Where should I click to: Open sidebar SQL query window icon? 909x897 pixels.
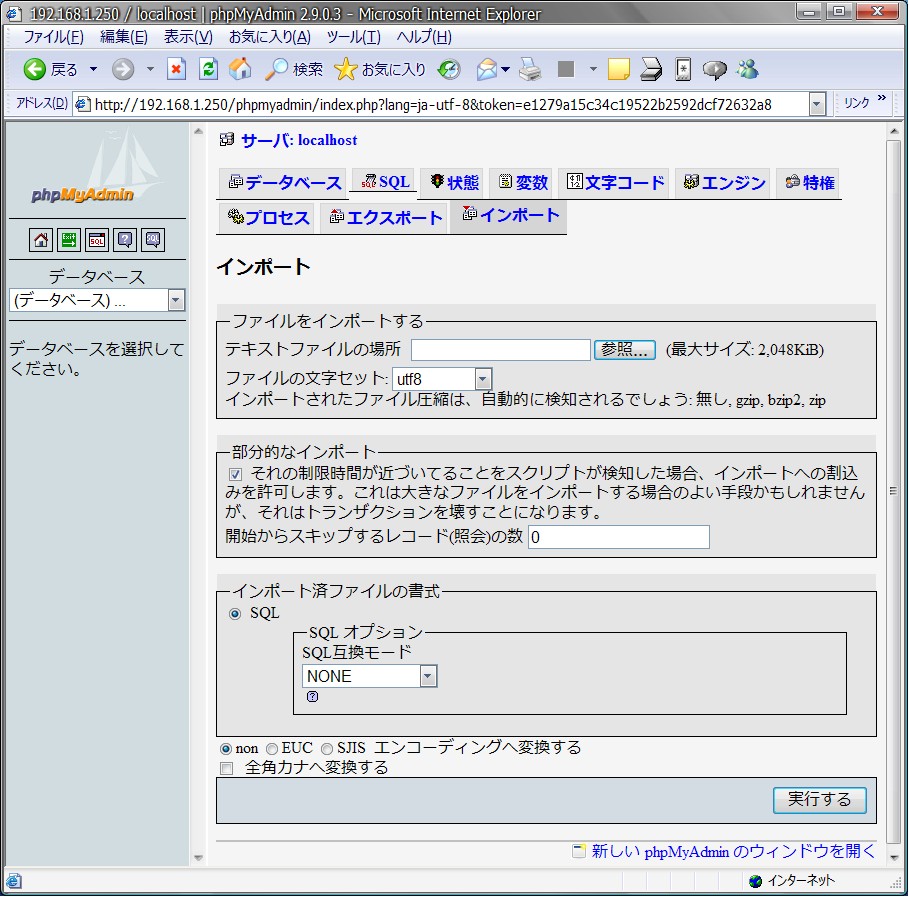[x=97, y=239]
